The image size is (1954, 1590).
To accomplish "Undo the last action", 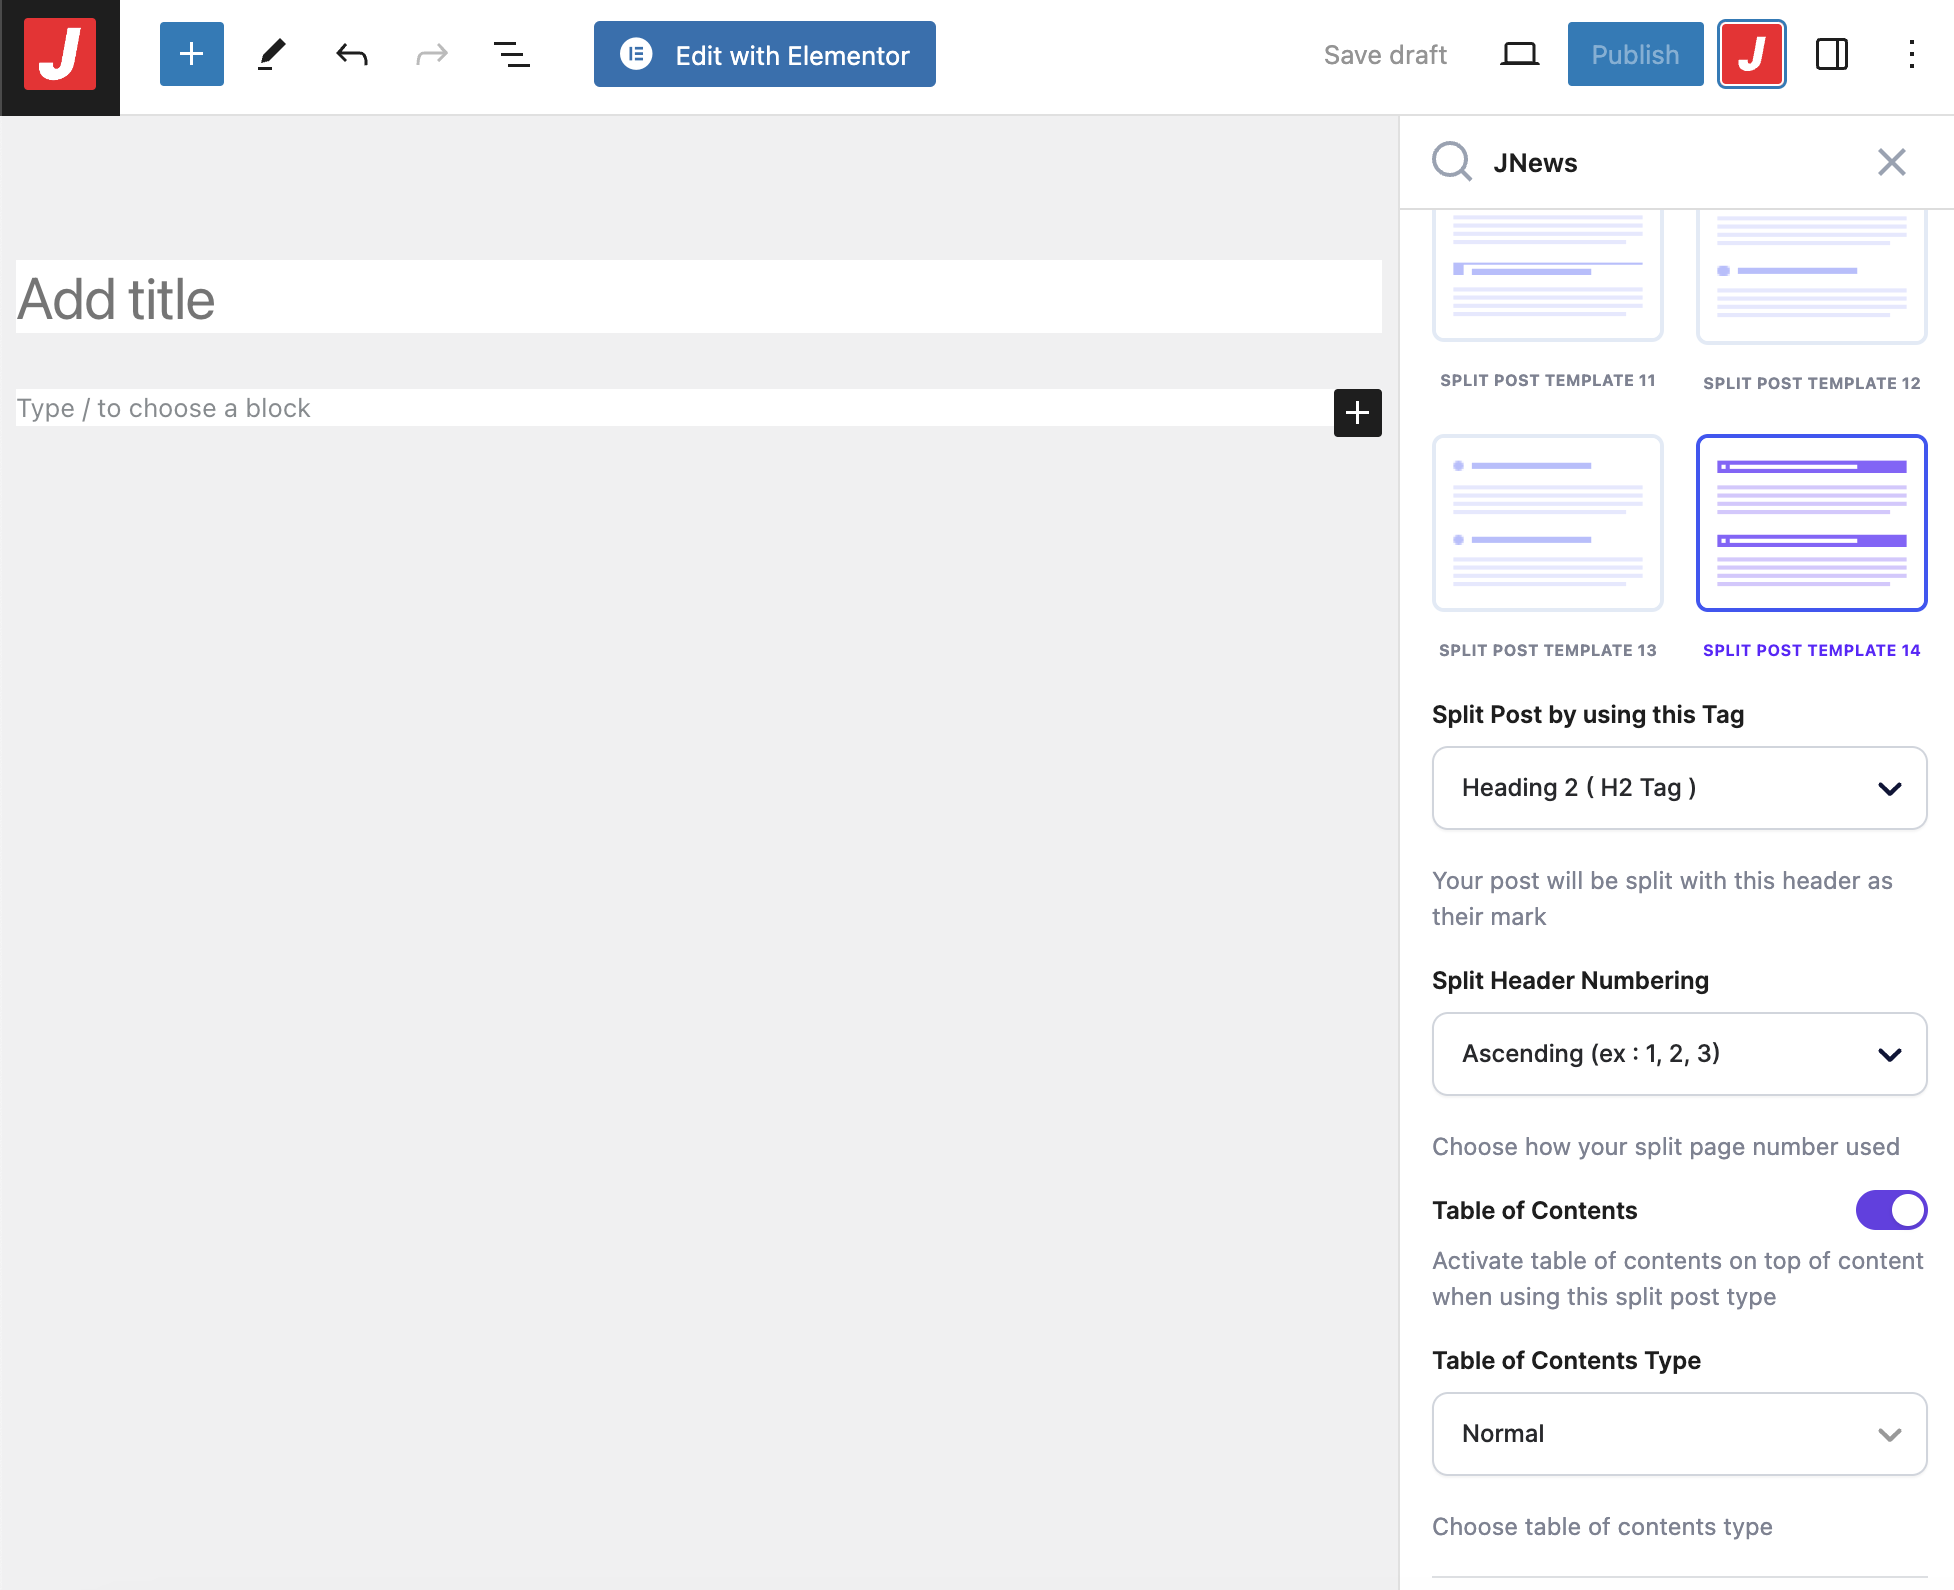I will (351, 54).
